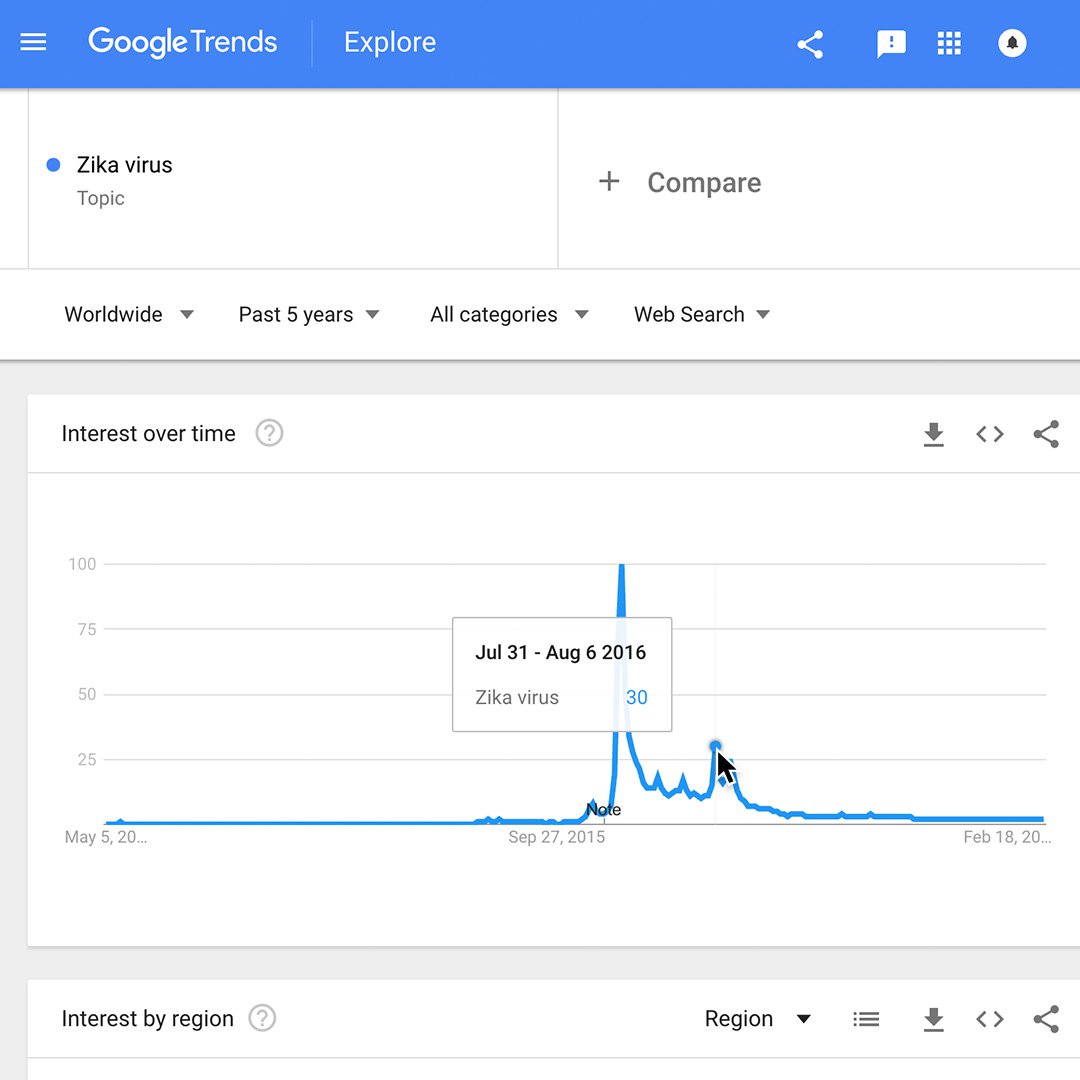
Task: Embed the Interest over time chart
Action: coord(989,434)
